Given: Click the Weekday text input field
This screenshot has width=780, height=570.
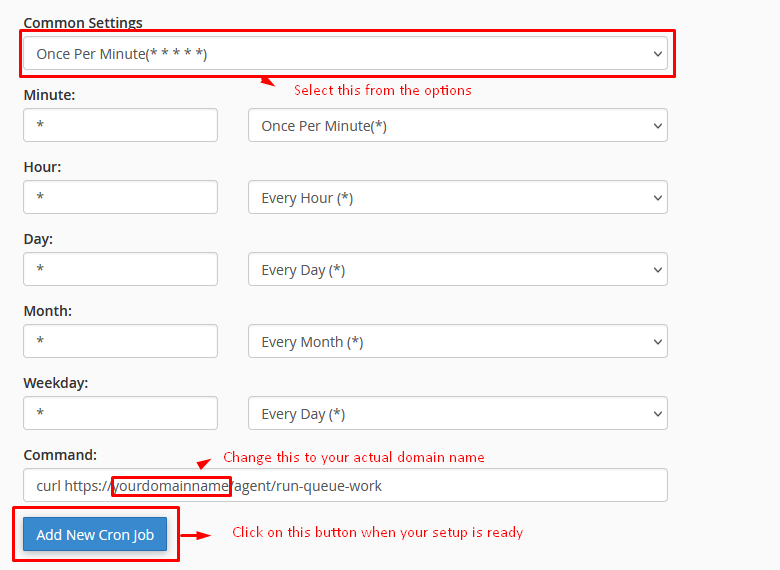Looking at the screenshot, I should 120,413.
